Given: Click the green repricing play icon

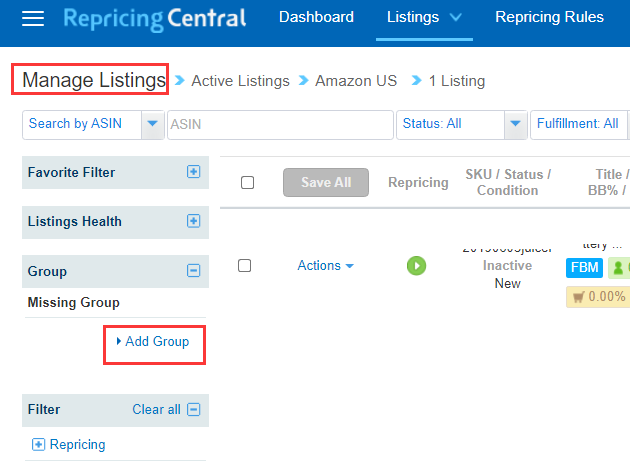Looking at the screenshot, I should click(x=416, y=266).
